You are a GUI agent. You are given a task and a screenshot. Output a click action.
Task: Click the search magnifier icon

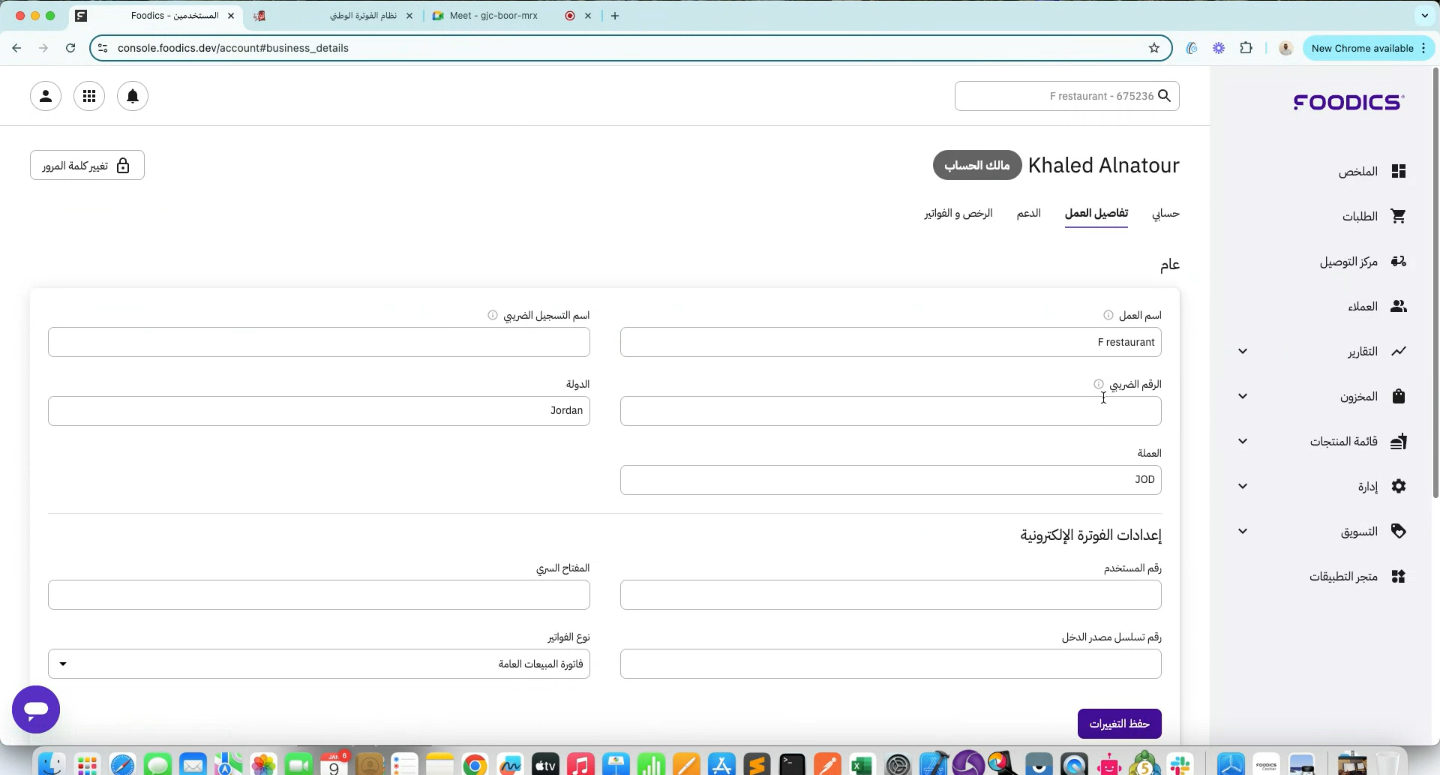click(x=1164, y=96)
